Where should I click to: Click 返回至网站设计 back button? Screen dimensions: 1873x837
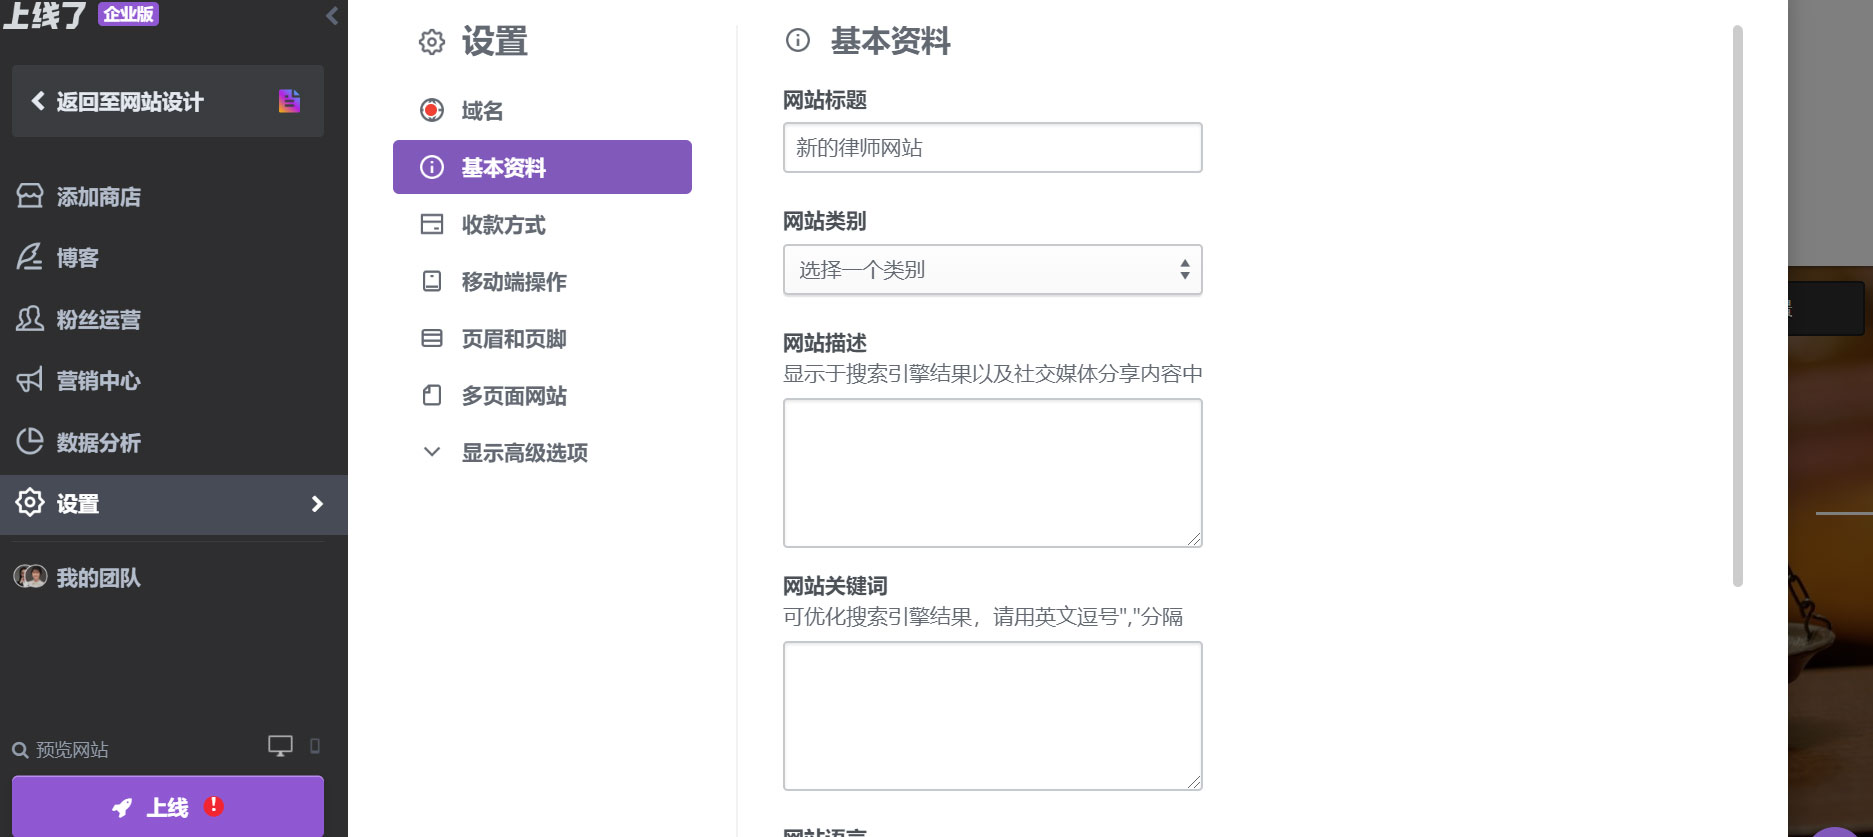(130, 102)
